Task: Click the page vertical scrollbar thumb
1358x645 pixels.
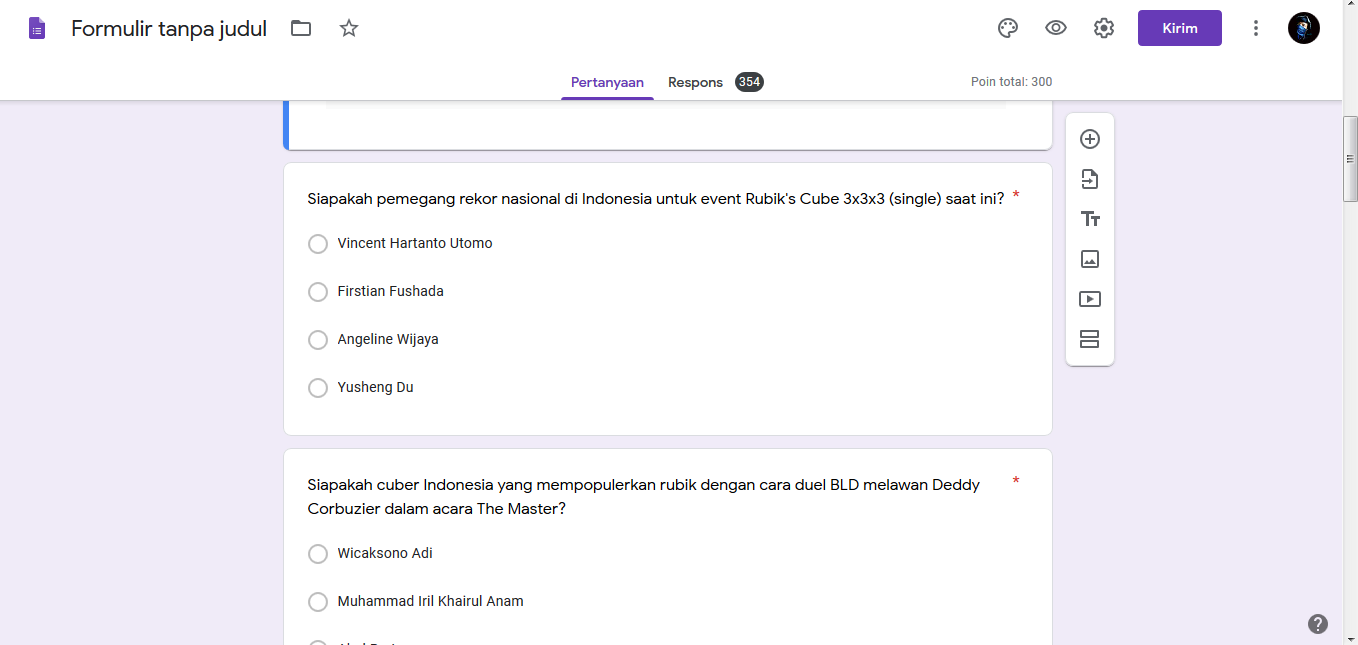Action: coord(1350,159)
